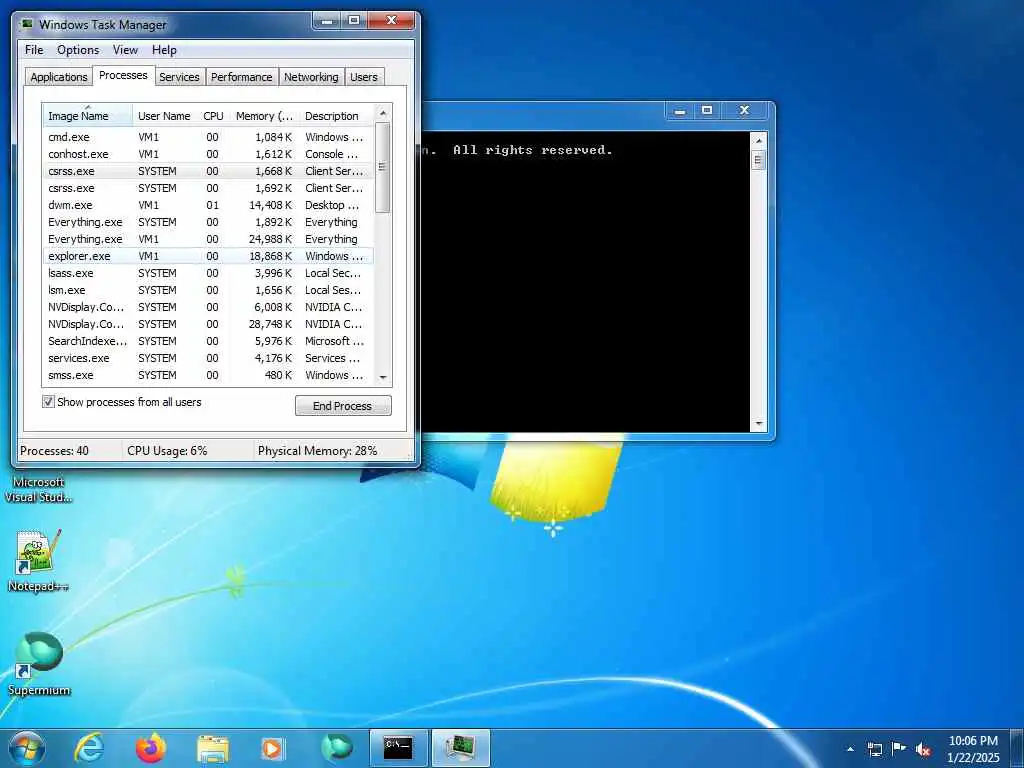
Task: Select Supermium desktop shortcut
Action: click(x=39, y=664)
